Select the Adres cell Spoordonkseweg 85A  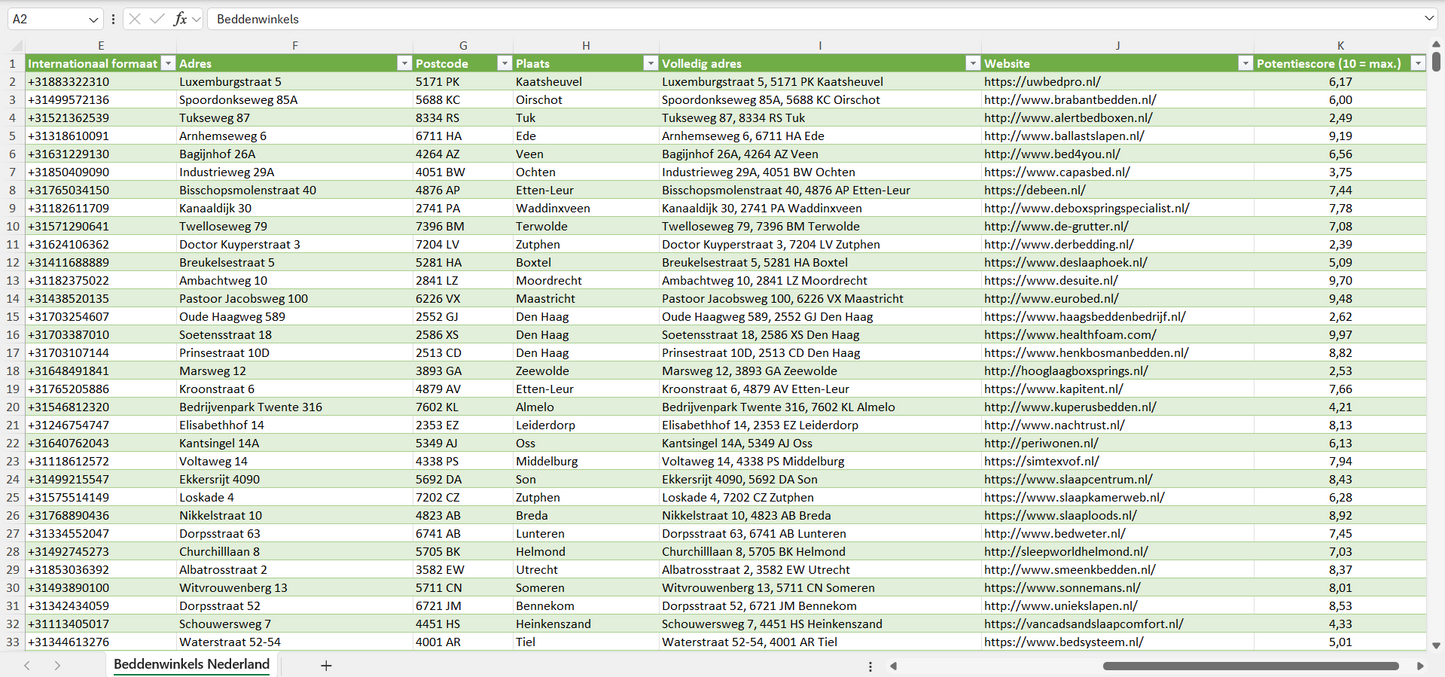pos(295,100)
